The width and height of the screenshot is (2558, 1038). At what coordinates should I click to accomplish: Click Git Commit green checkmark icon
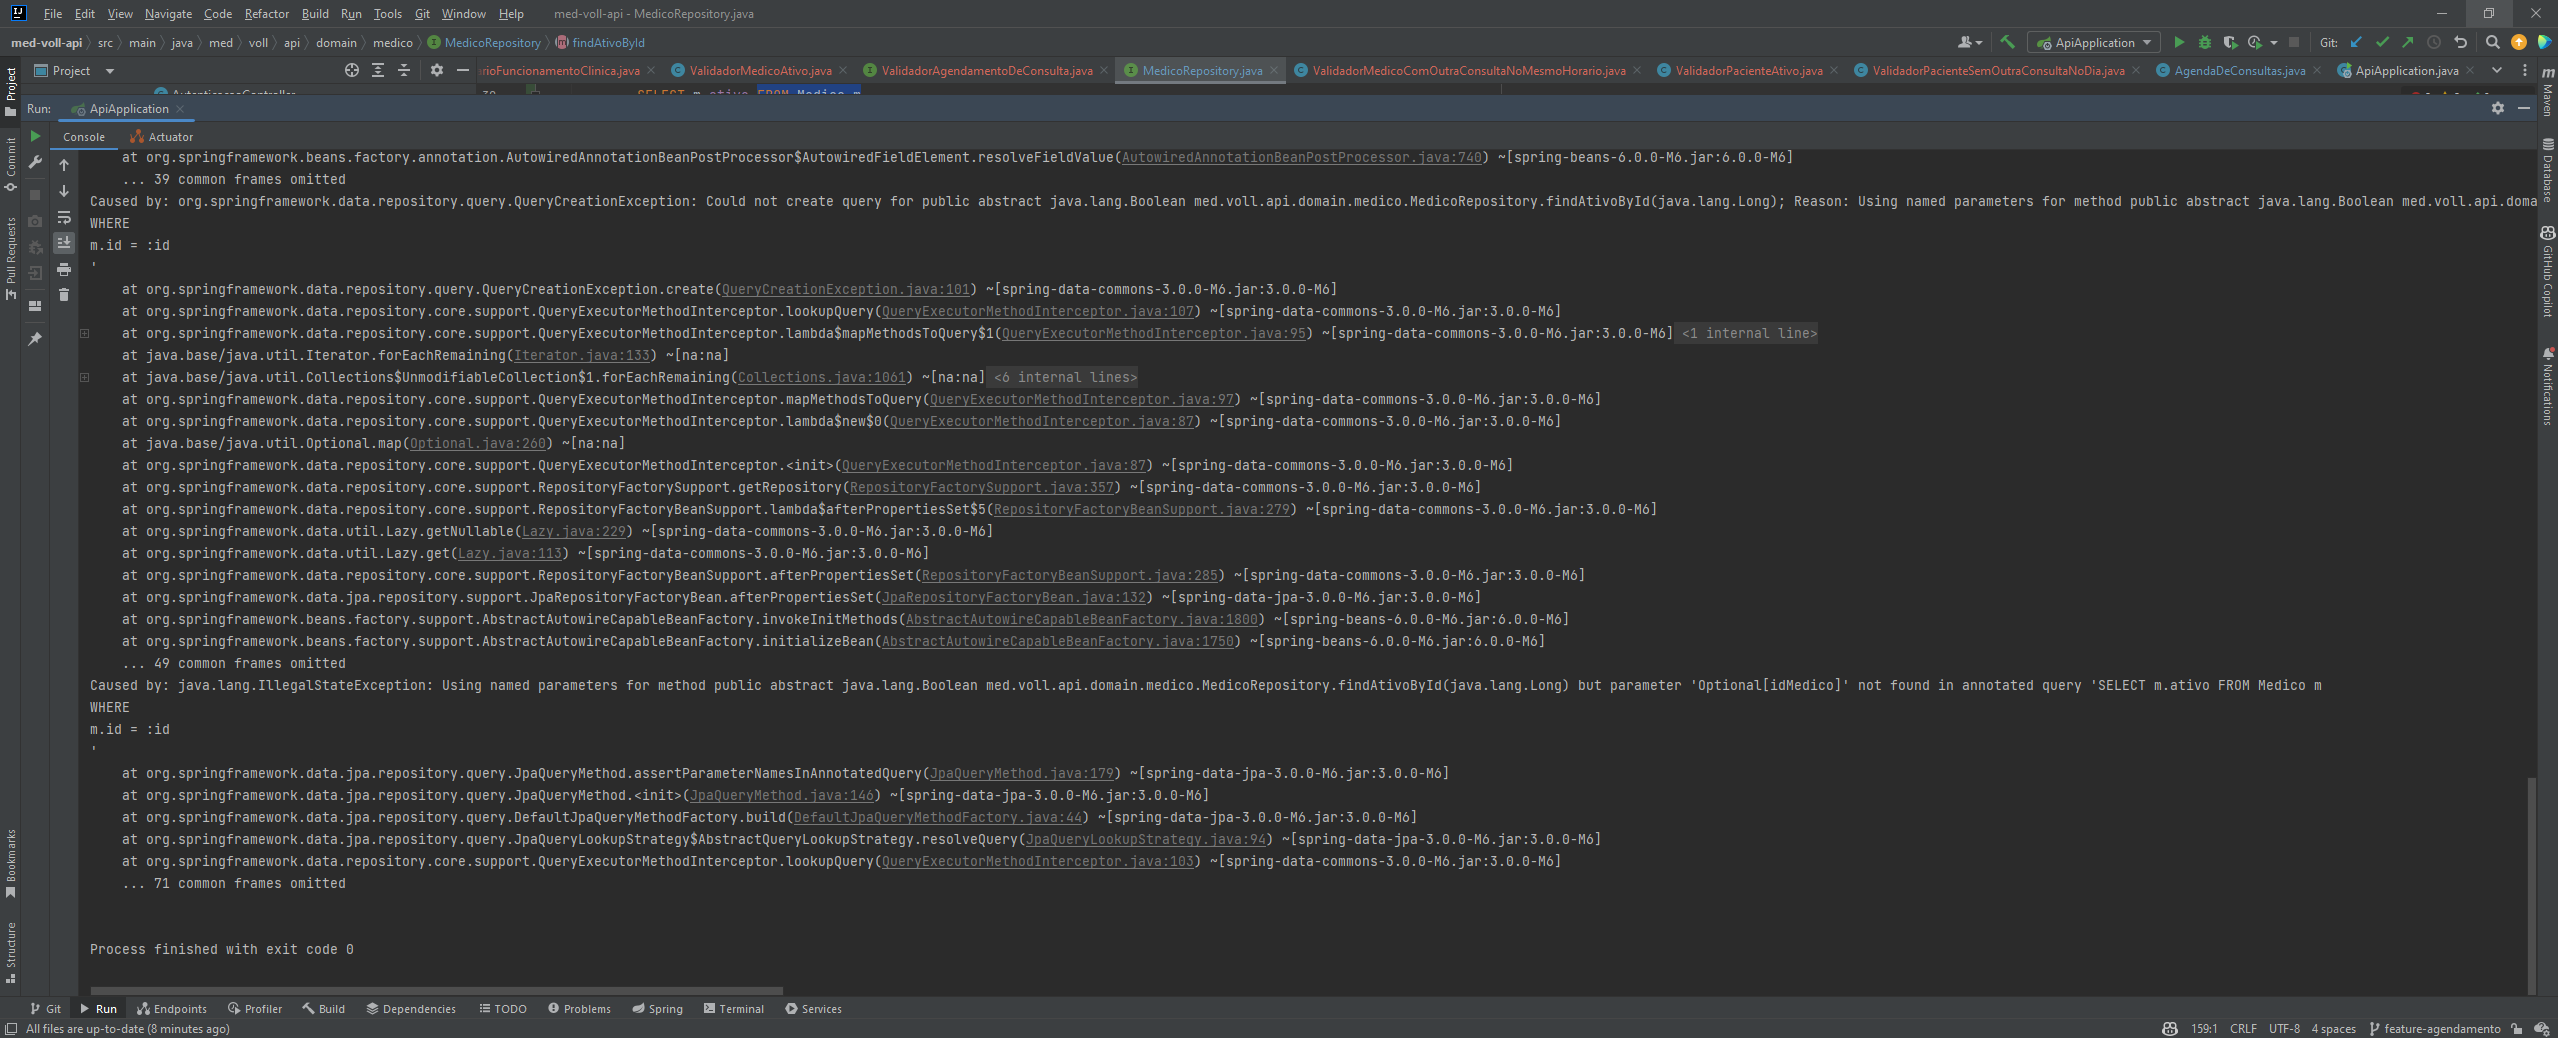point(2383,42)
